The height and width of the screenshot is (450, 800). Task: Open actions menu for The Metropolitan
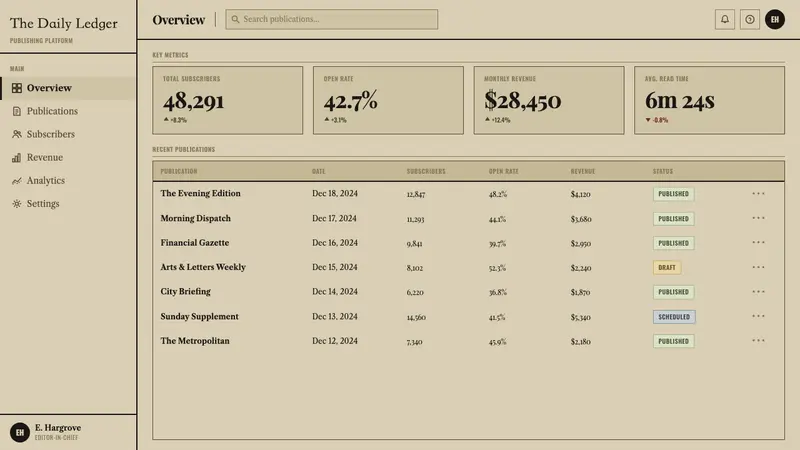tap(758, 340)
